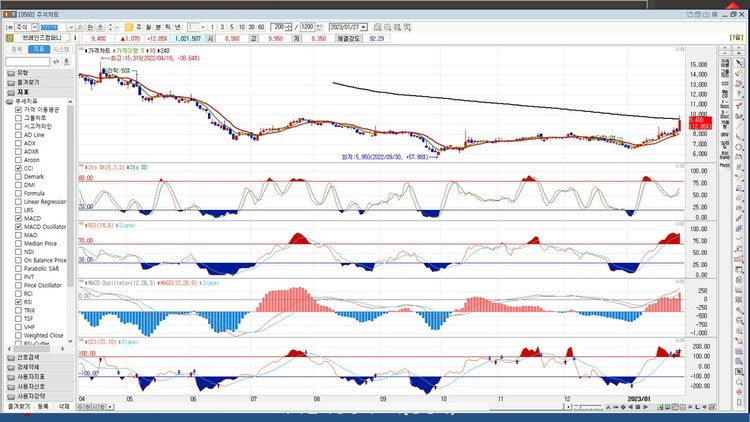
Task: Click the stock info 'i' icon
Action: point(75,38)
